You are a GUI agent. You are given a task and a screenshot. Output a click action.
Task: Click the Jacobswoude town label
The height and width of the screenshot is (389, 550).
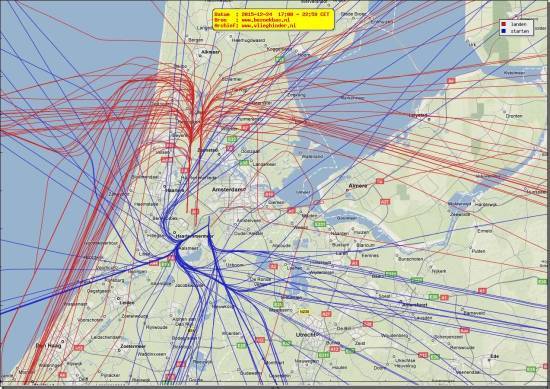189,285
